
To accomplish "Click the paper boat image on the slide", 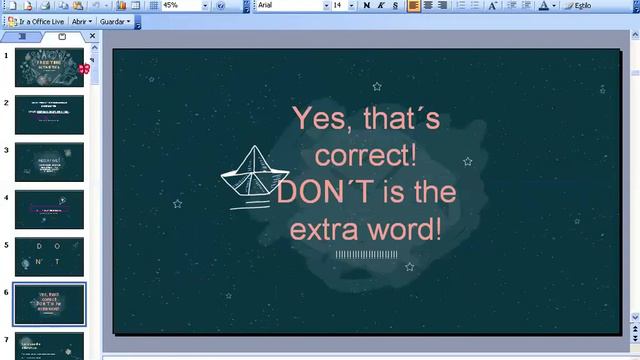I will pyautogui.click(x=255, y=178).
